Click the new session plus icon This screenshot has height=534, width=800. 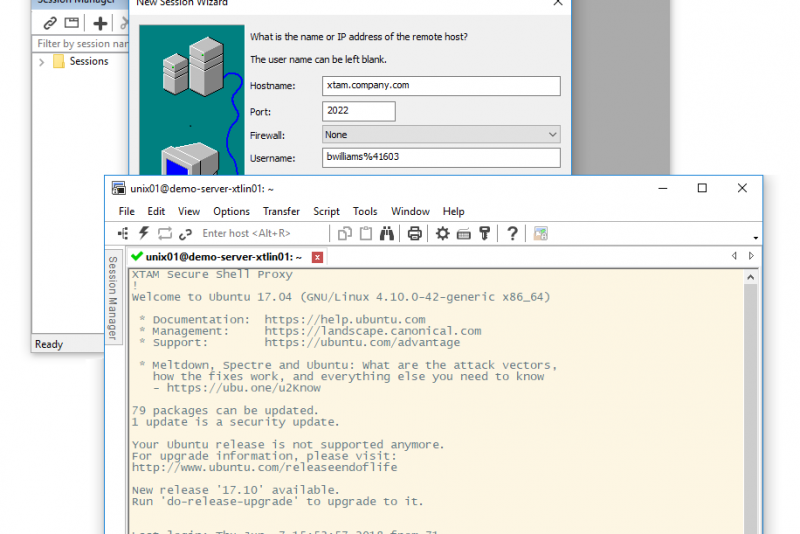pos(100,23)
